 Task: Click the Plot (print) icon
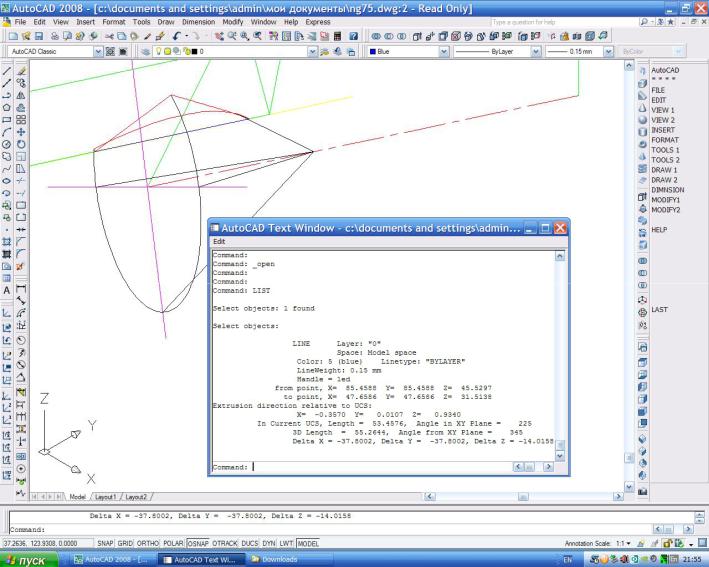54,36
